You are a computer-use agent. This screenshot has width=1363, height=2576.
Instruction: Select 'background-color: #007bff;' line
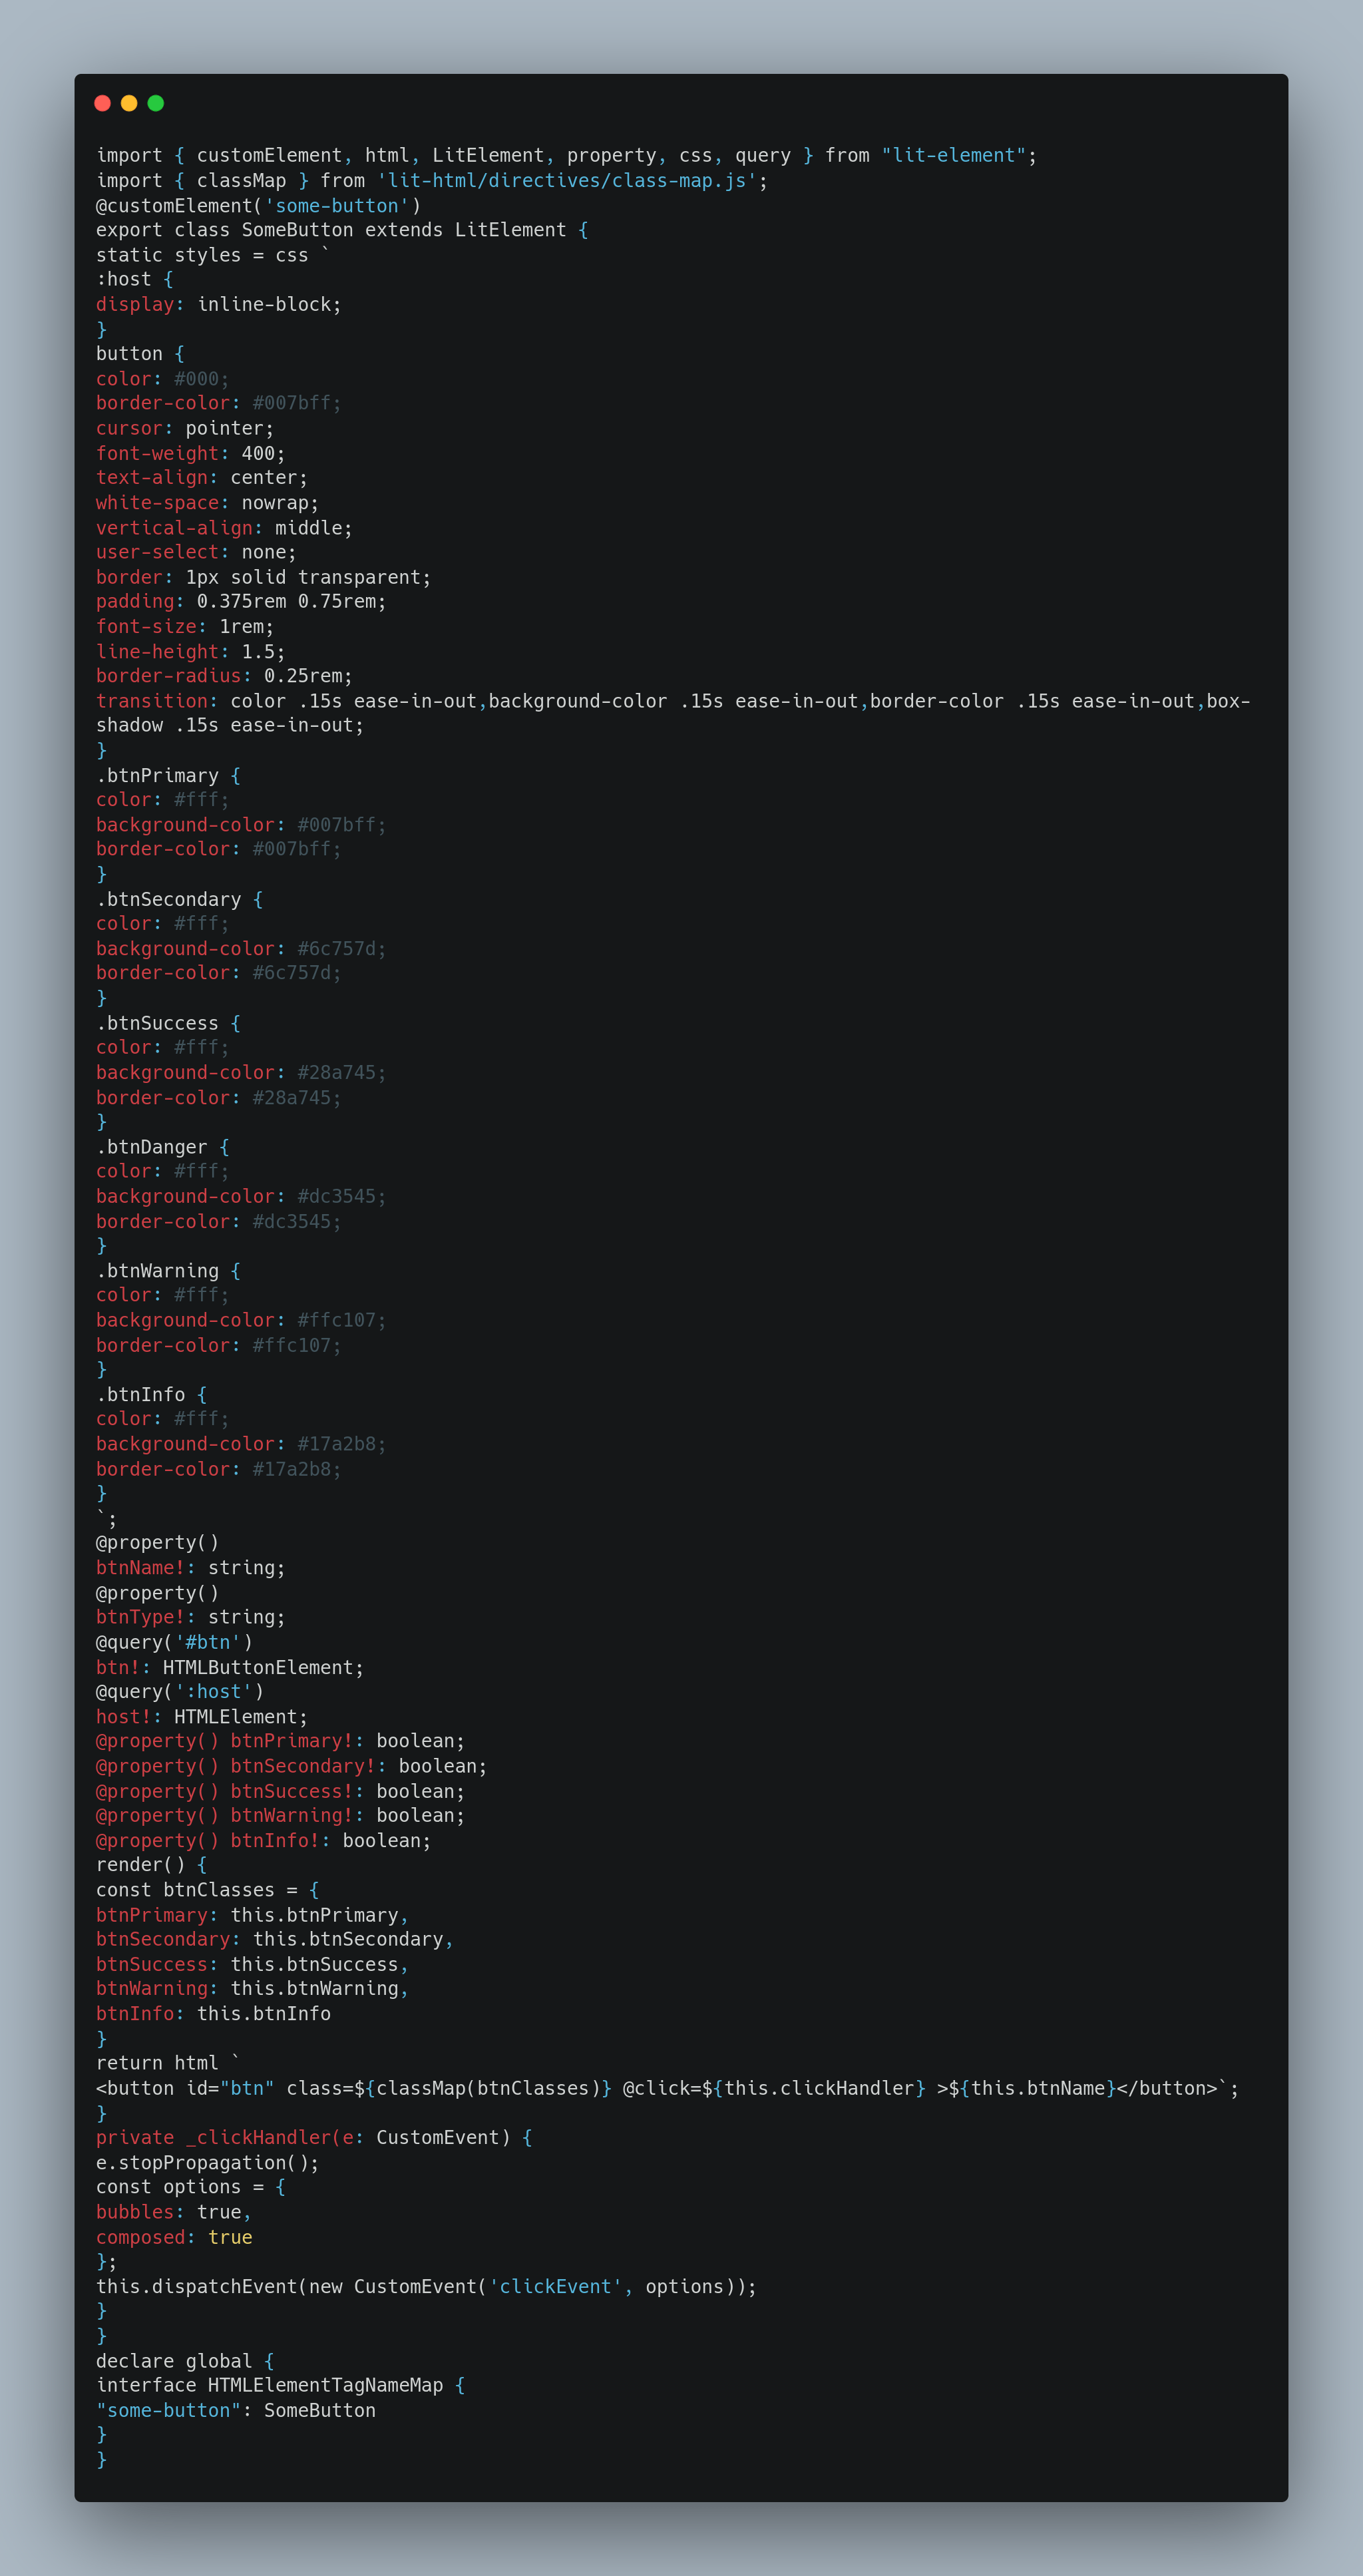pyautogui.click(x=241, y=825)
